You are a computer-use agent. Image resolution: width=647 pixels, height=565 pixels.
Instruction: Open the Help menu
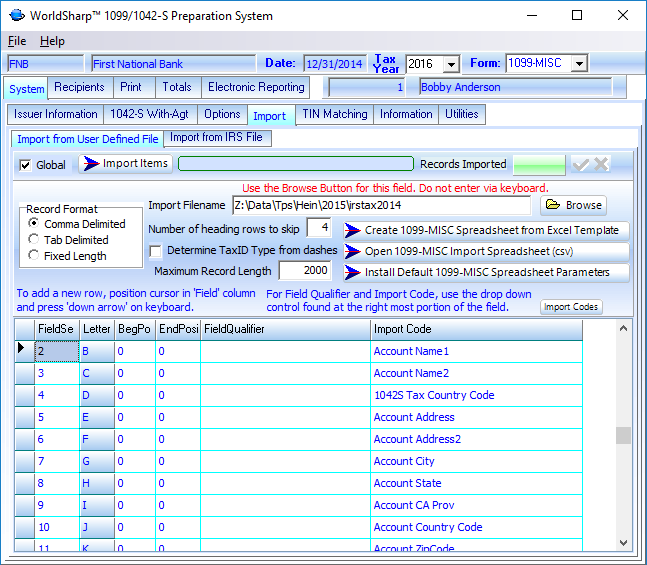52,41
